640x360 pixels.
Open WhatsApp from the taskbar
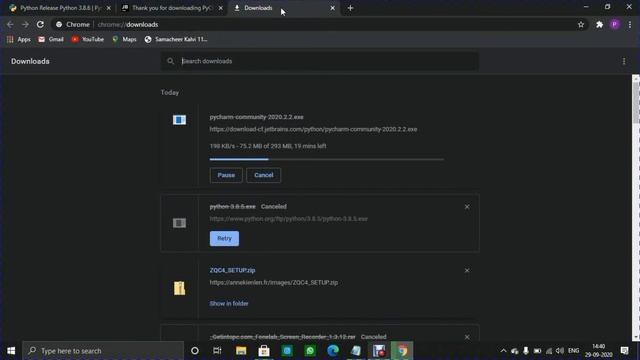310,351
